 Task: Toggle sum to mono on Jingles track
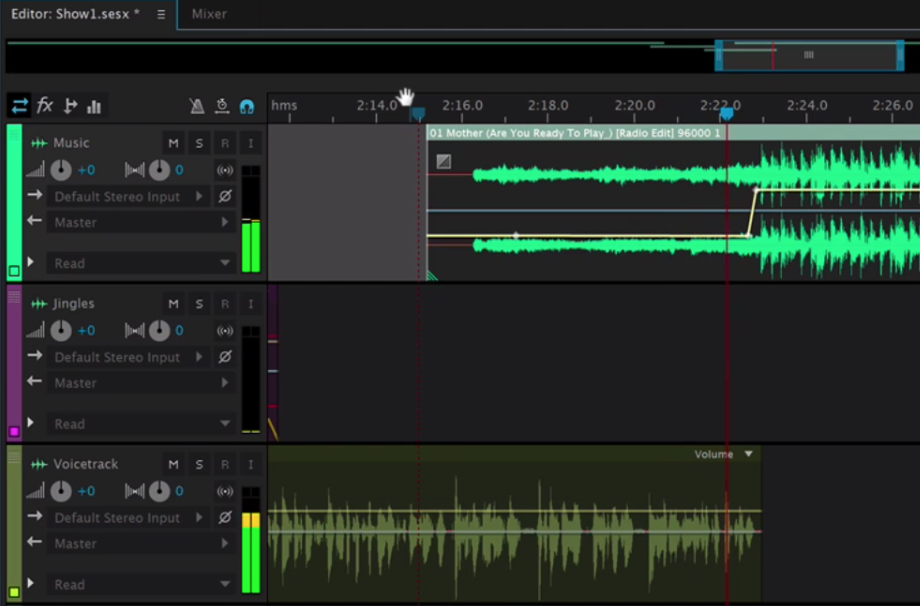click(225, 331)
